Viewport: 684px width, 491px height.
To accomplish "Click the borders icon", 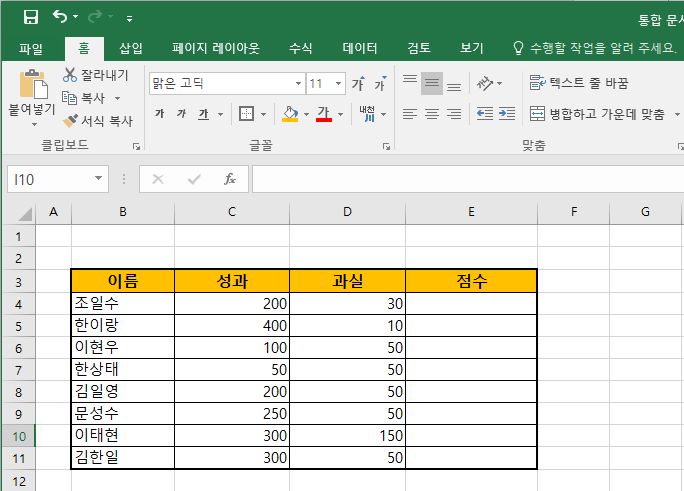I will (246, 114).
